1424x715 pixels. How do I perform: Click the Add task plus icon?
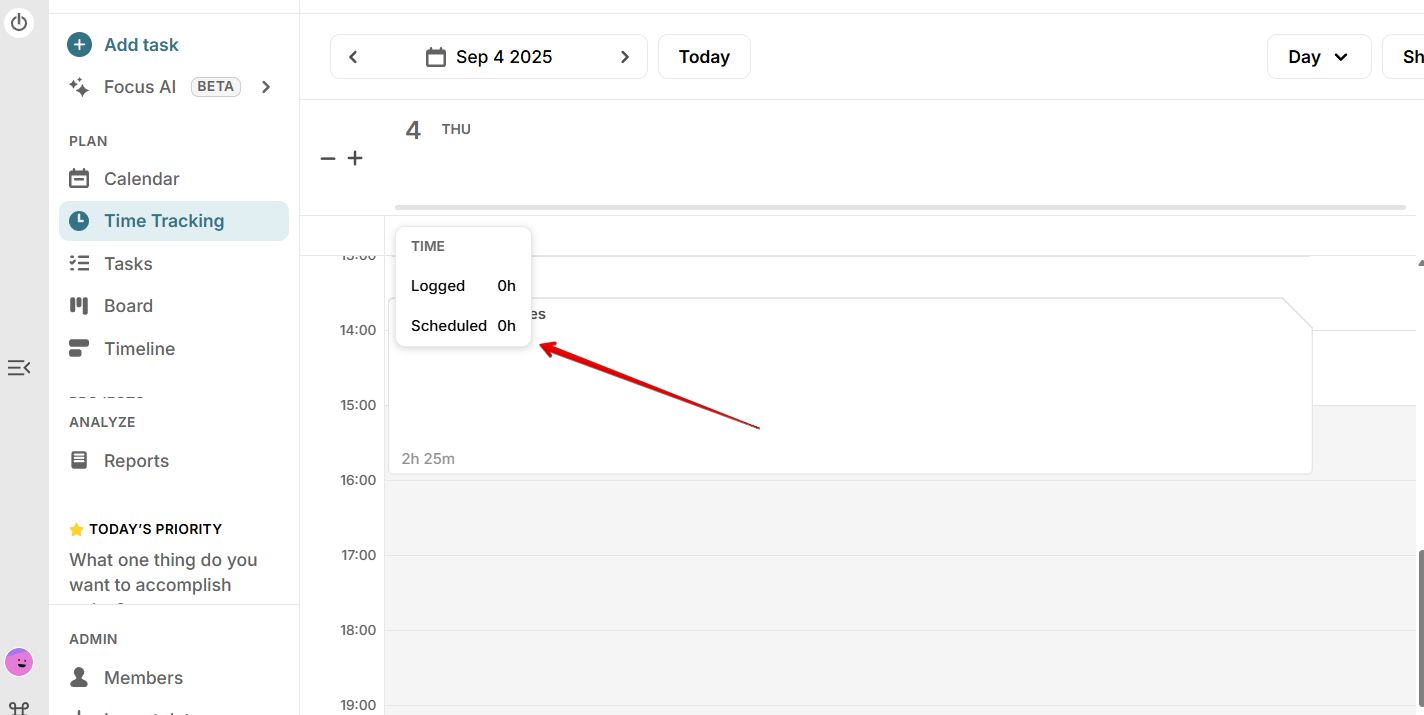pyautogui.click(x=79, y=45)
